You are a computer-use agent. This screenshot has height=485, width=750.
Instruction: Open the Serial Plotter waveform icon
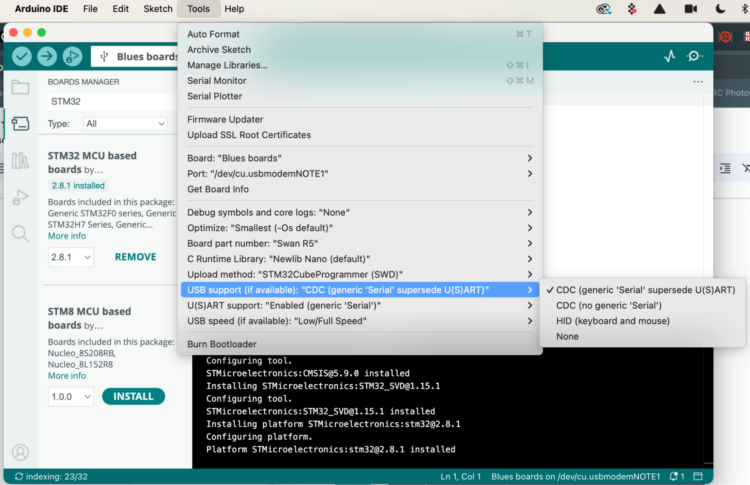point(670,57)
